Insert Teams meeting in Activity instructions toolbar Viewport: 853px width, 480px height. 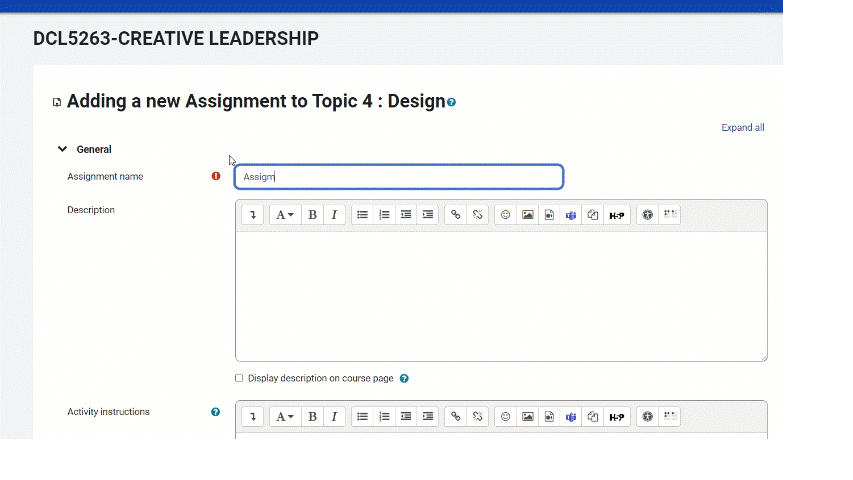(571, 416)
